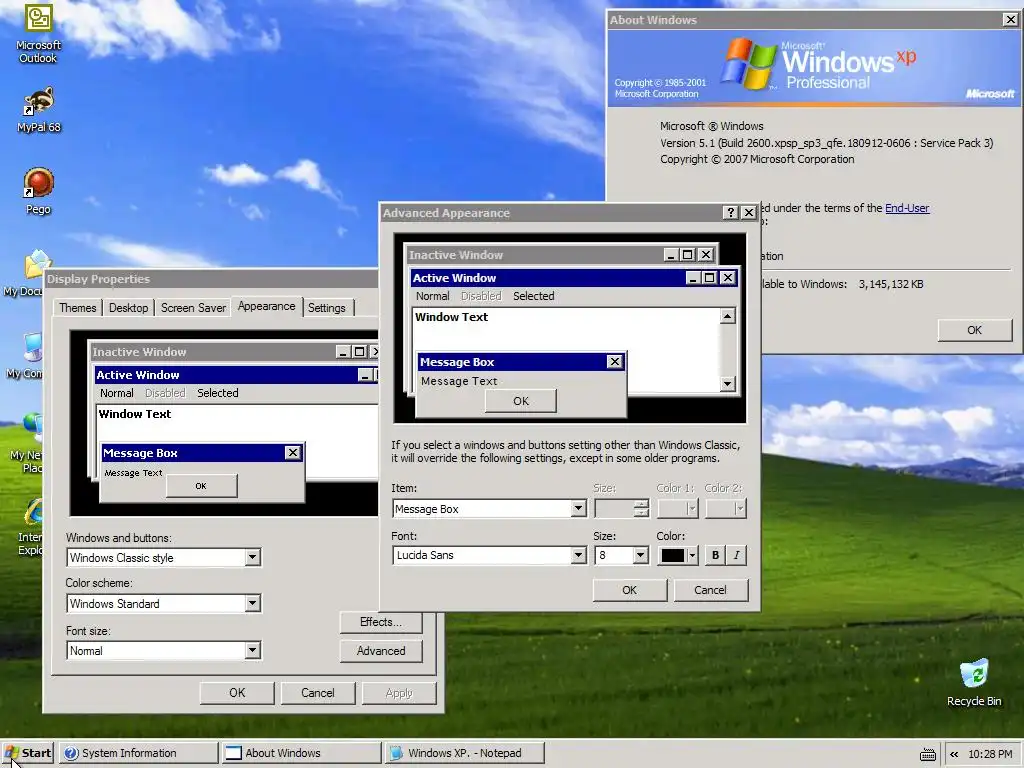Click the Start button on the taskbar
Image resolution: width=1024 pixels, height=768 pixels.
coord(27,753)
